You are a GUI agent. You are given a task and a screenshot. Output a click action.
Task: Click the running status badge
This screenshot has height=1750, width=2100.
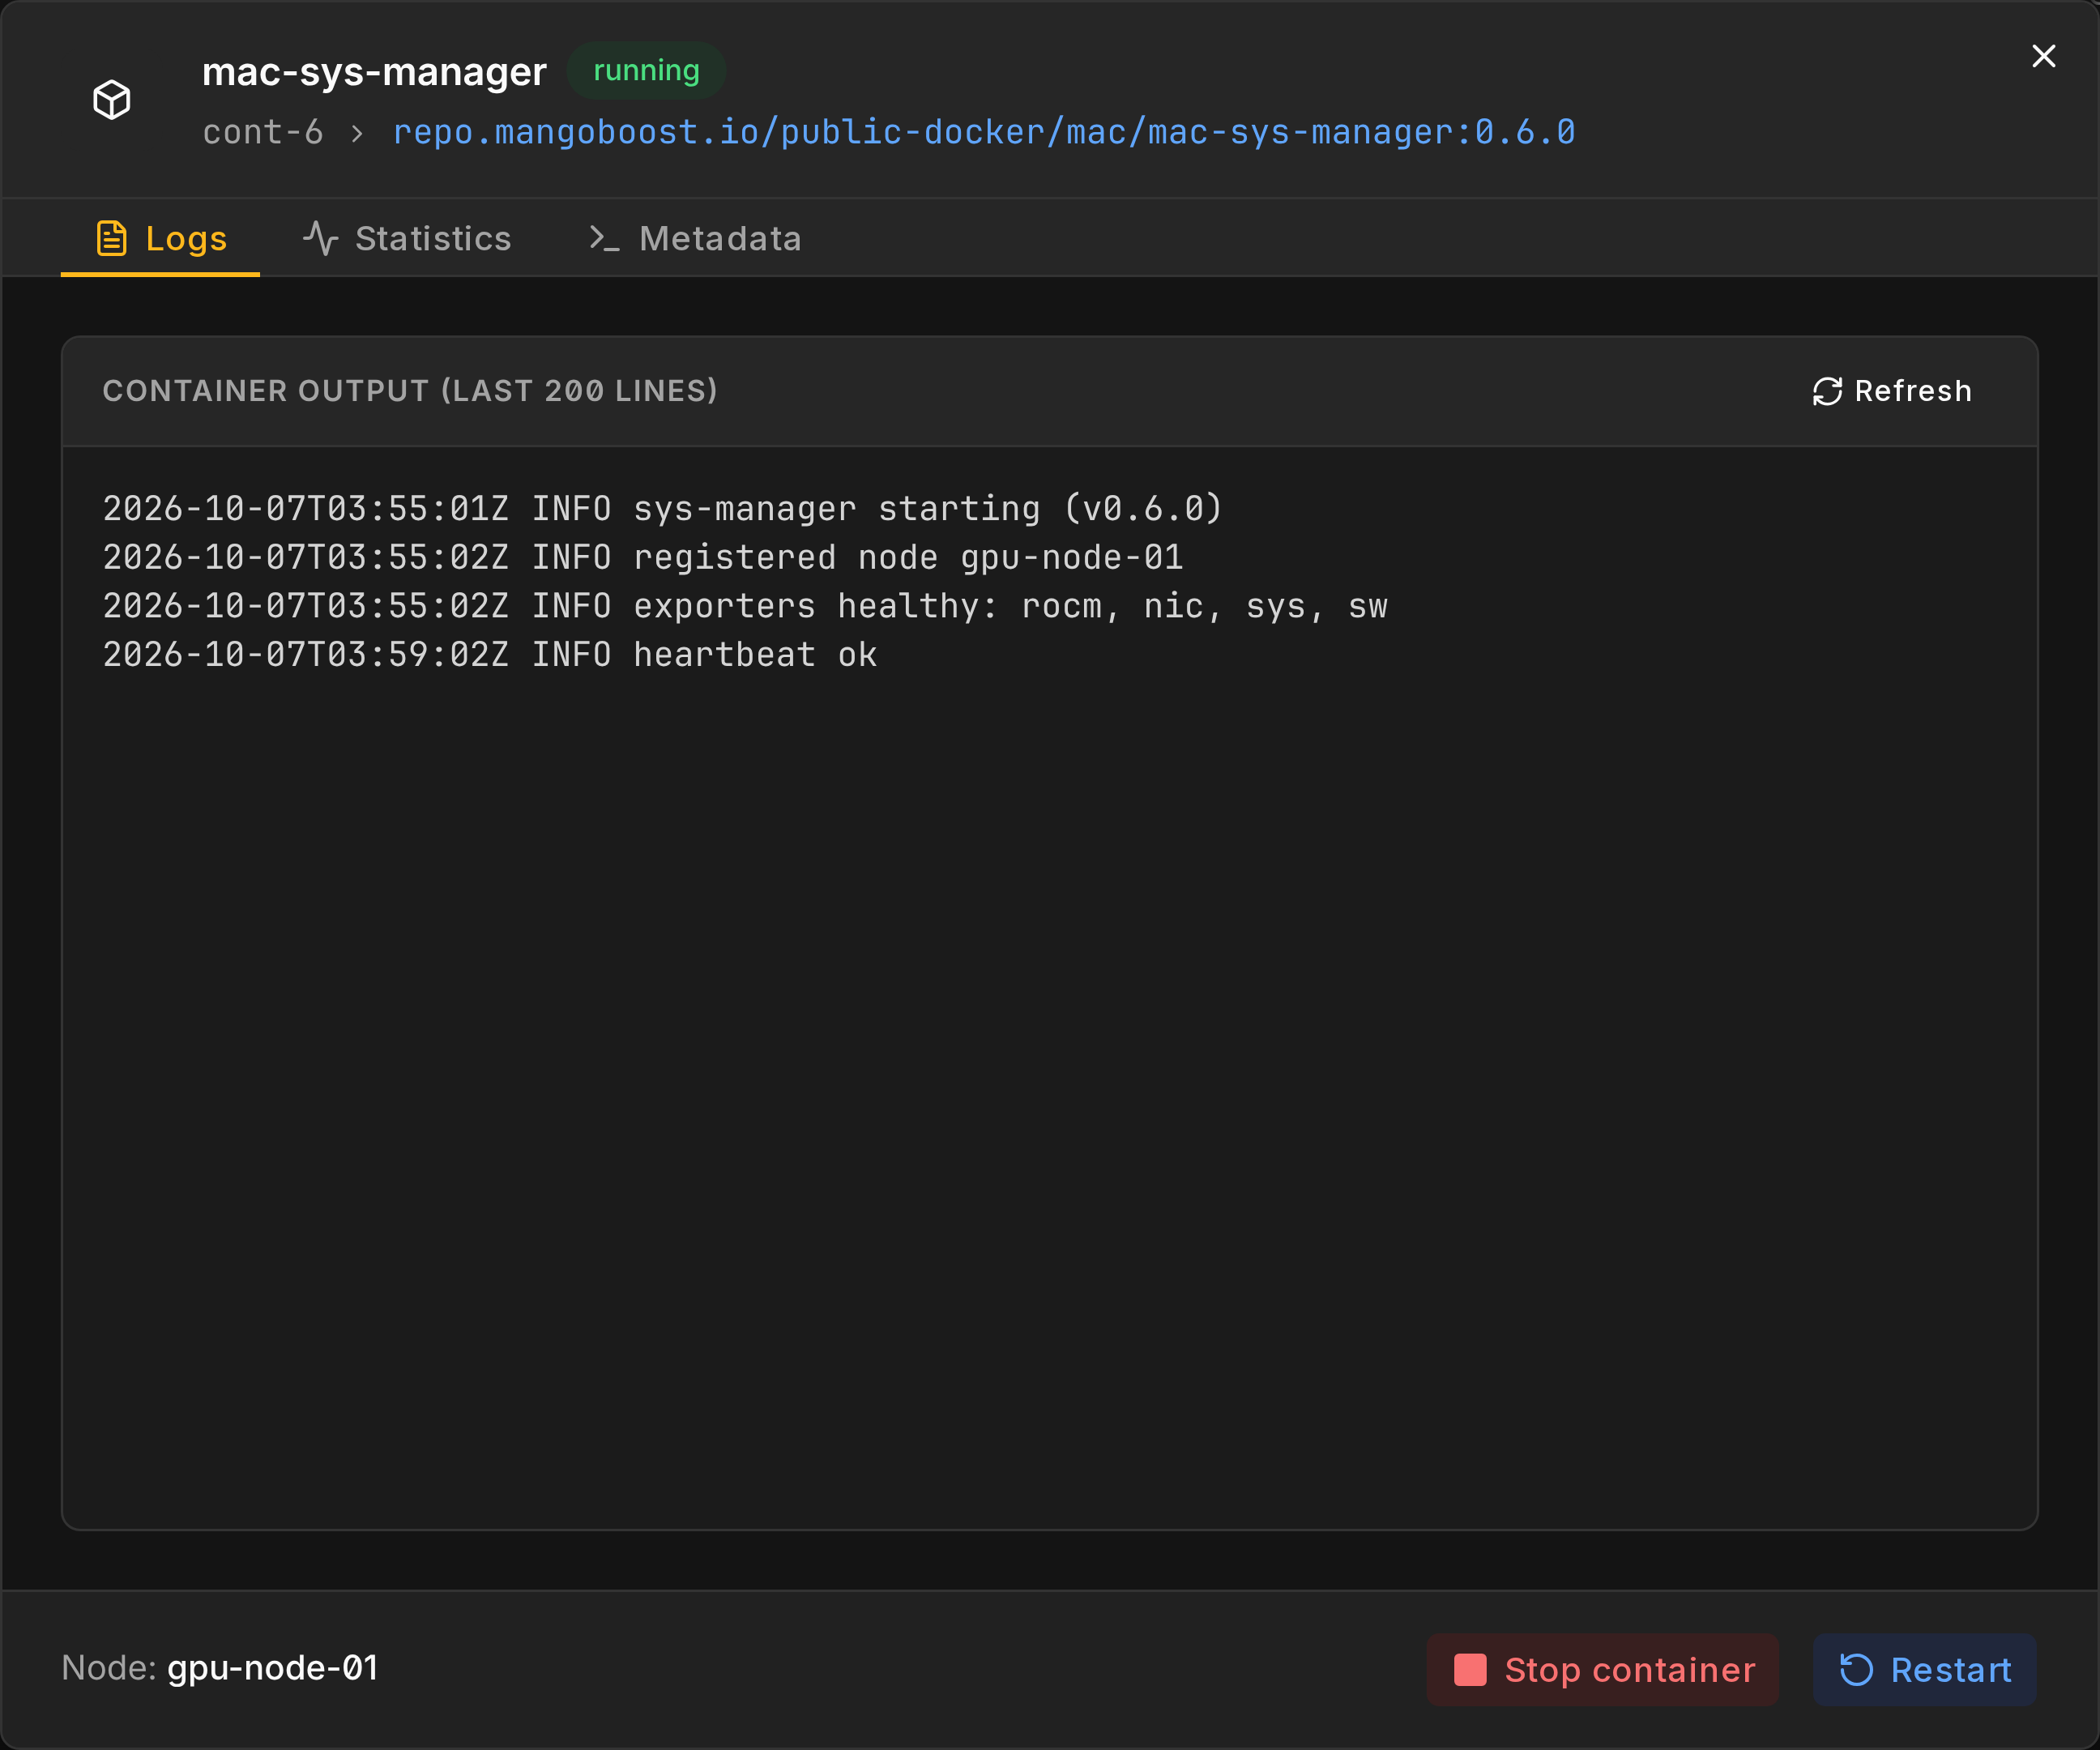[646, 70]
